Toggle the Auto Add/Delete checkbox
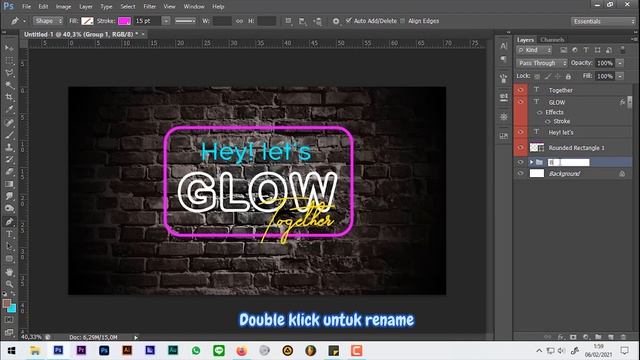 click(349, 20)
